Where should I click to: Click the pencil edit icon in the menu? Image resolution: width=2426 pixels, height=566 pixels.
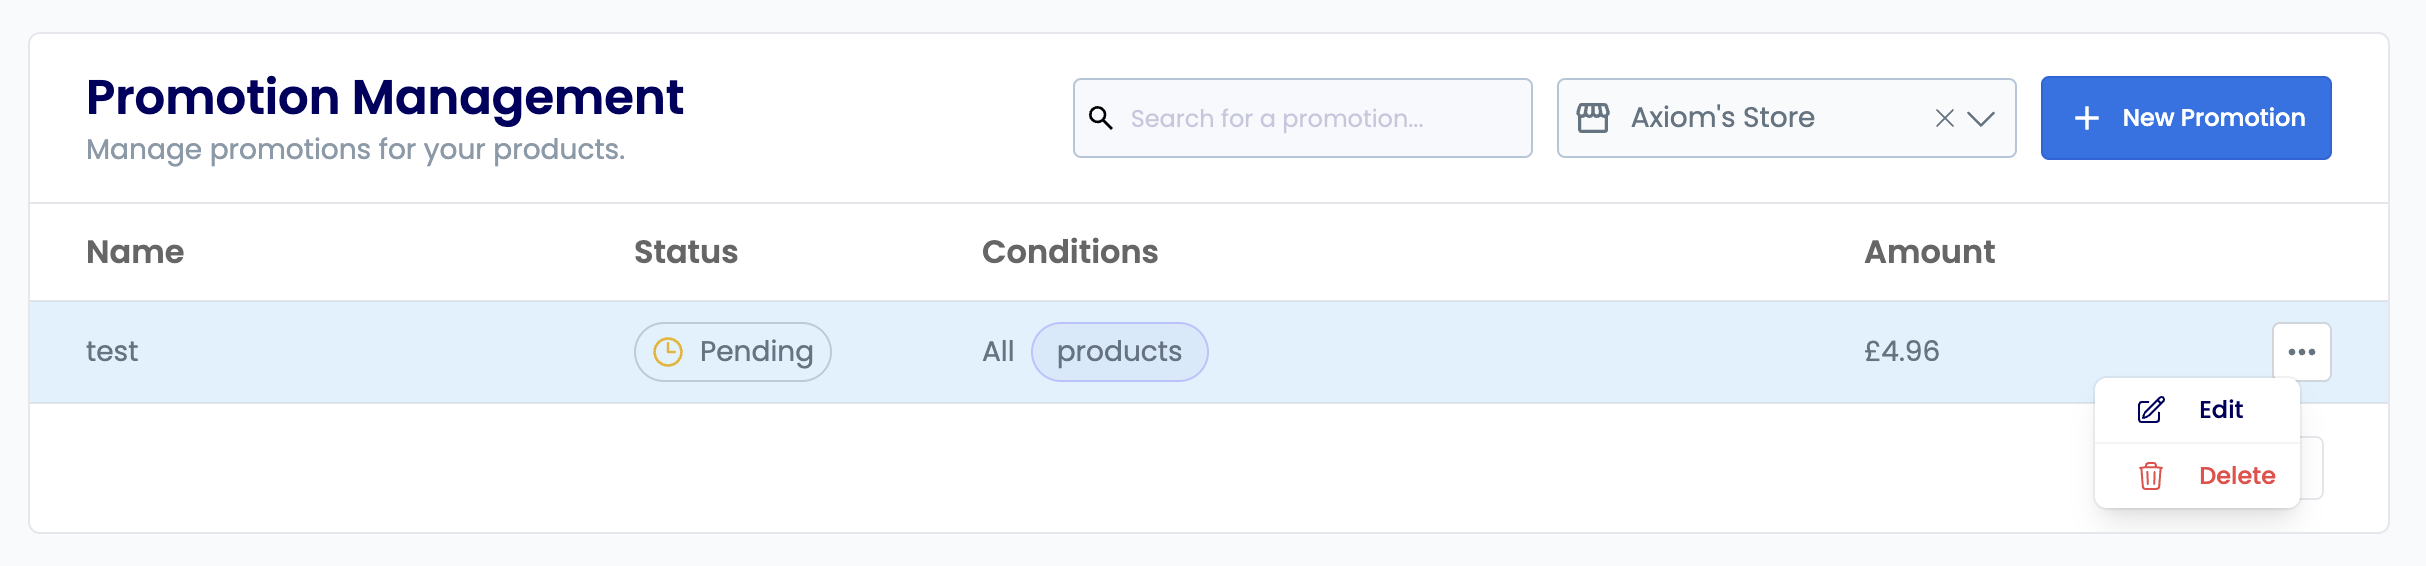pos(2151,410)
